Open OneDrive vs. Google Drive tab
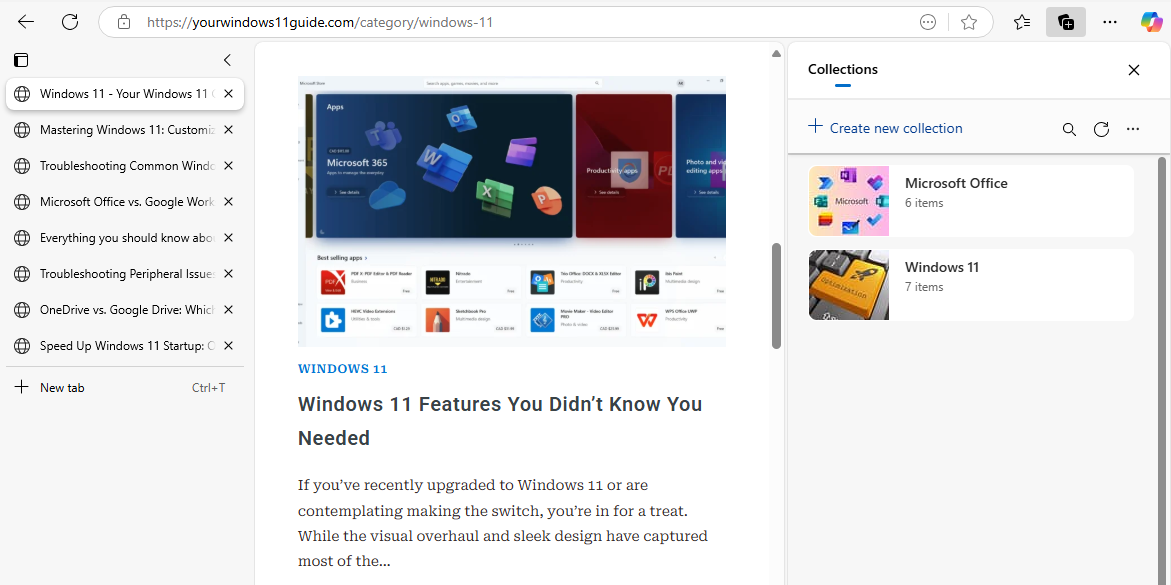This screenshot has width=1171, height=585. point(125,310)
